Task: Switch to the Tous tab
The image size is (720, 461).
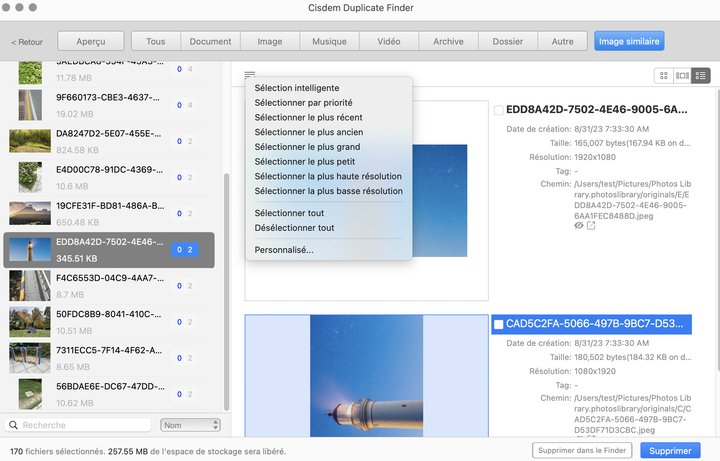Action: click(x=156, y=41)
